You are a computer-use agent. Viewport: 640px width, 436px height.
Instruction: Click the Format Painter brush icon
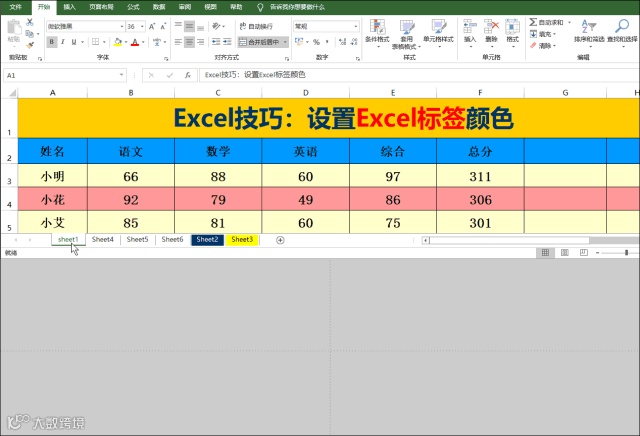29,45
